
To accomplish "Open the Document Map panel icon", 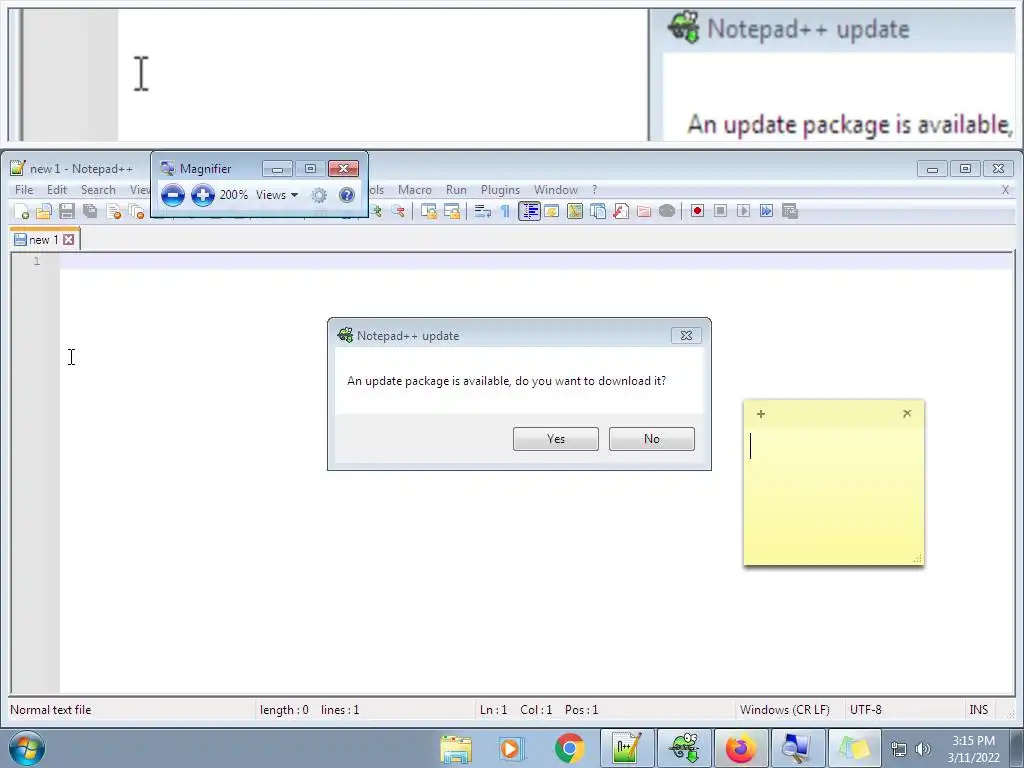I will point(575,211).
